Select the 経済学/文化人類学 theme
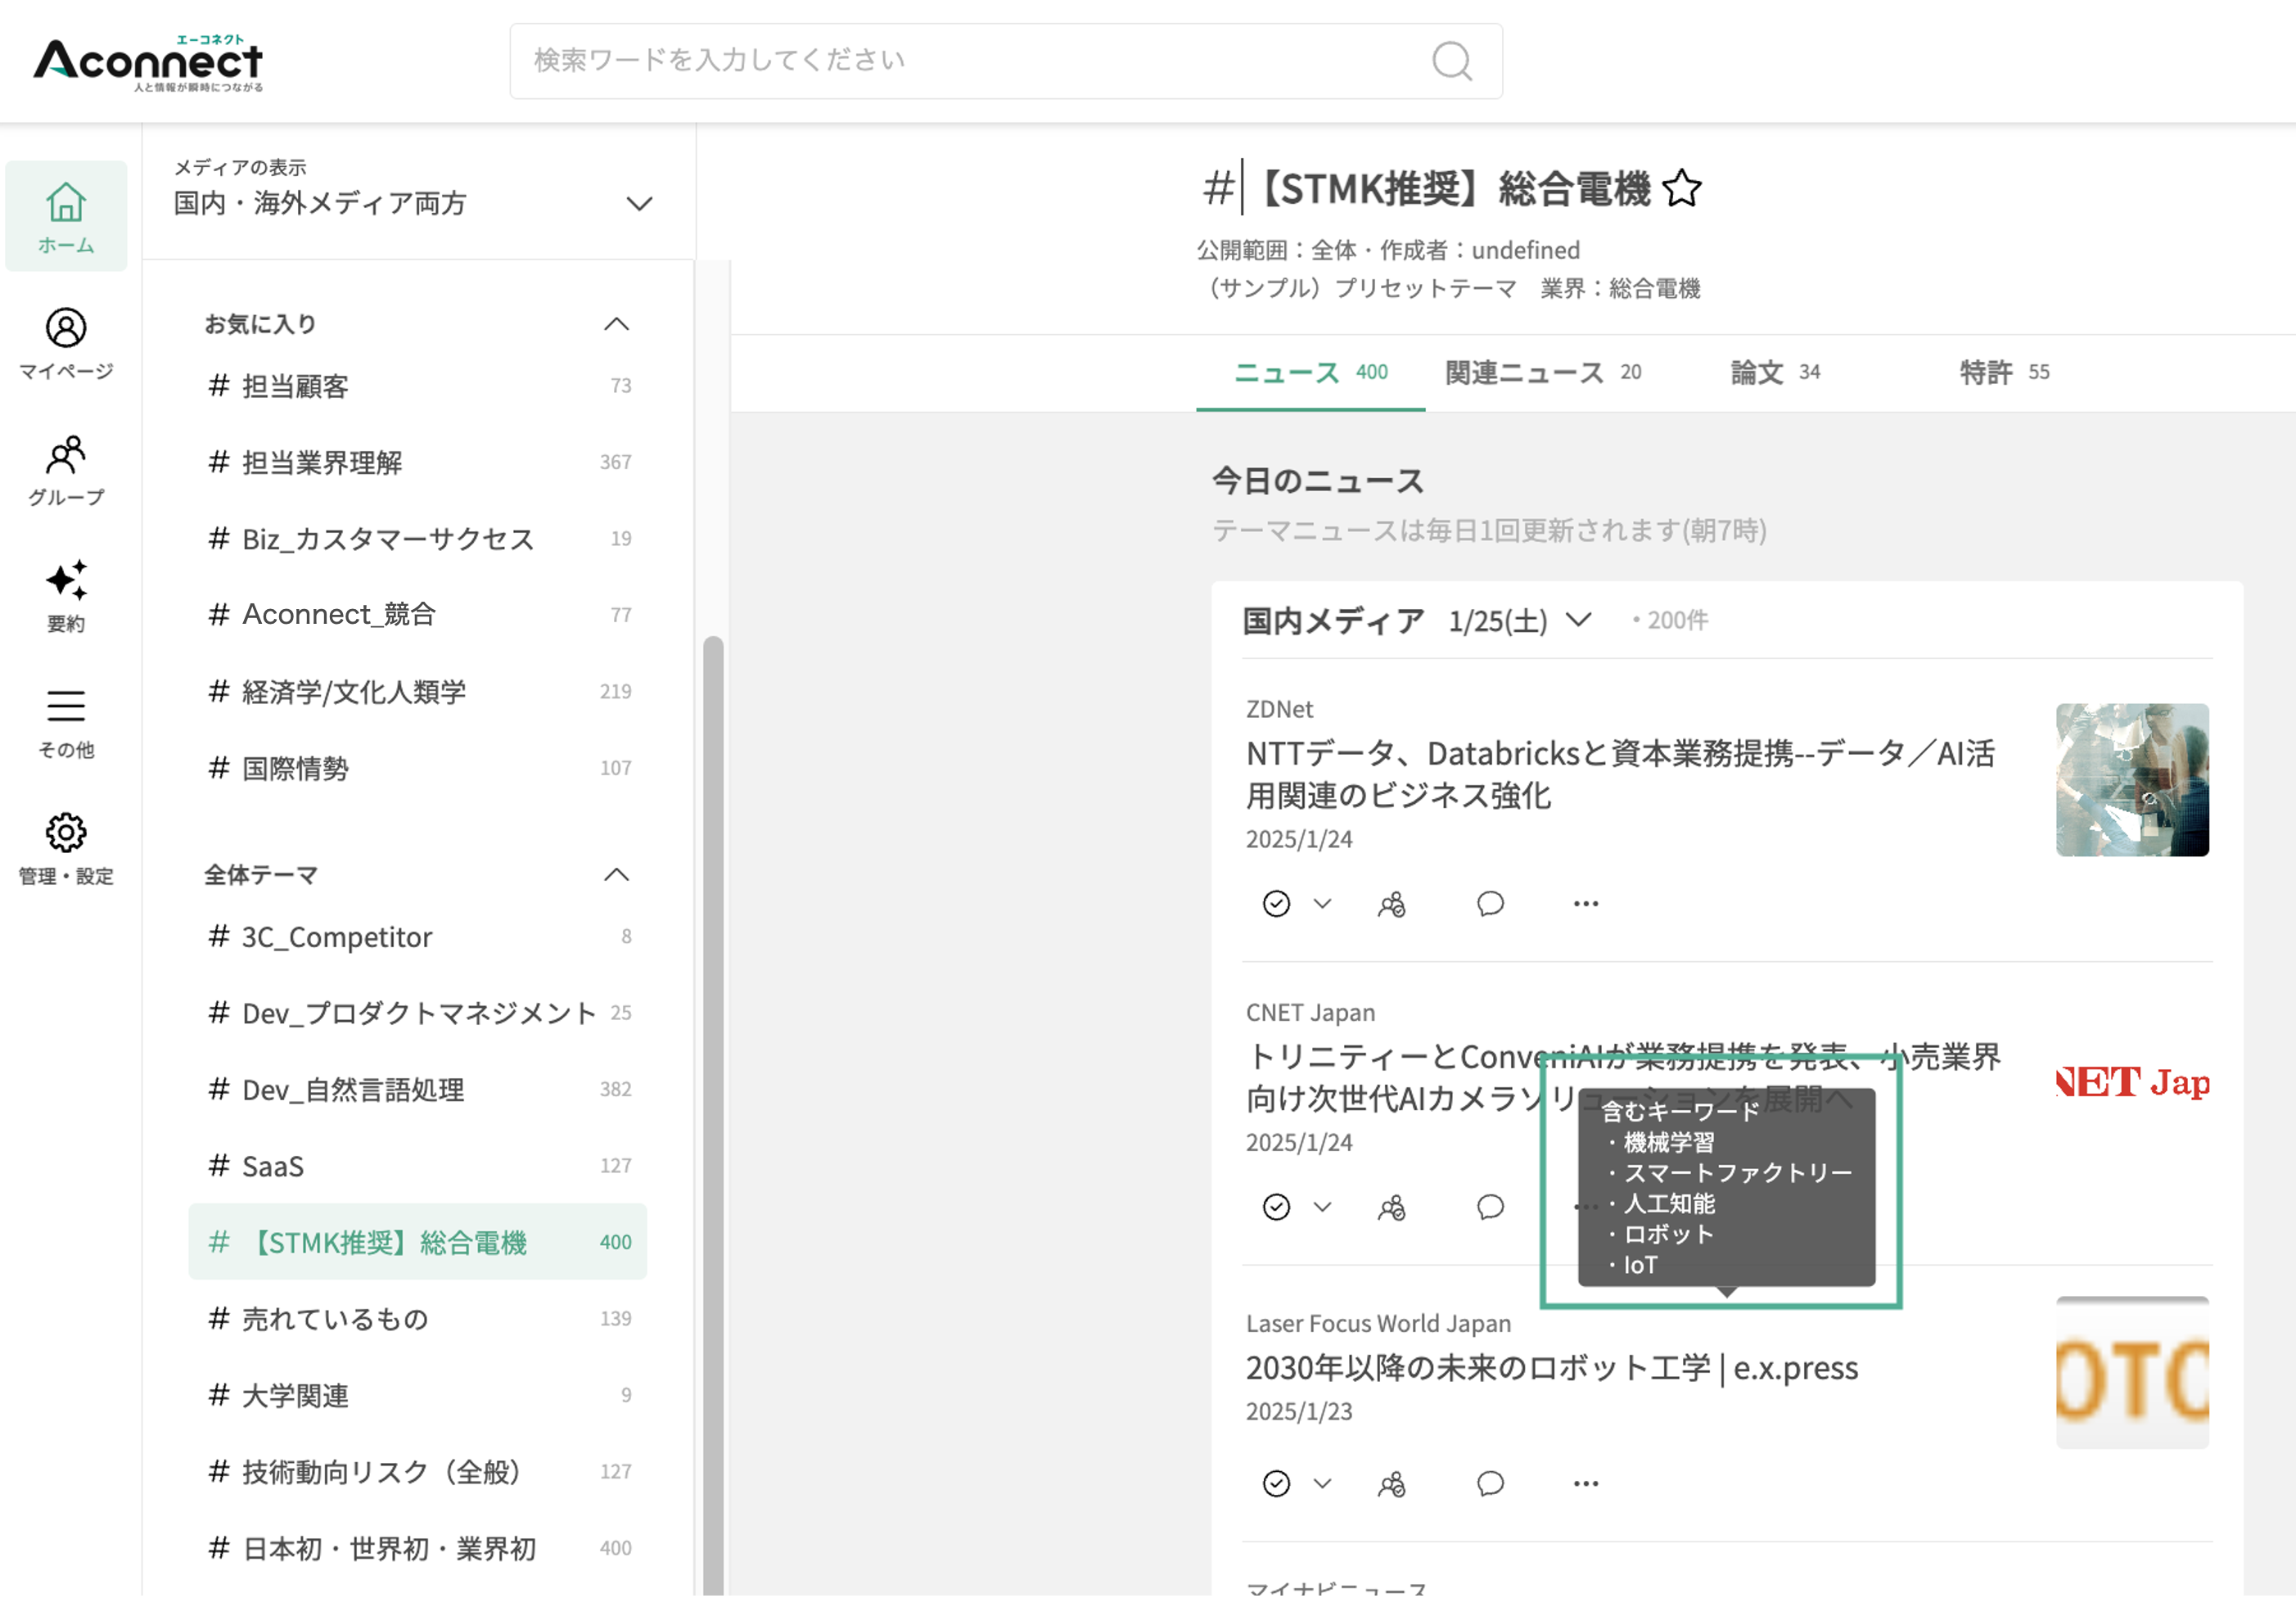The width and height of the screenshot is (2296, 1598). (418, 692)
